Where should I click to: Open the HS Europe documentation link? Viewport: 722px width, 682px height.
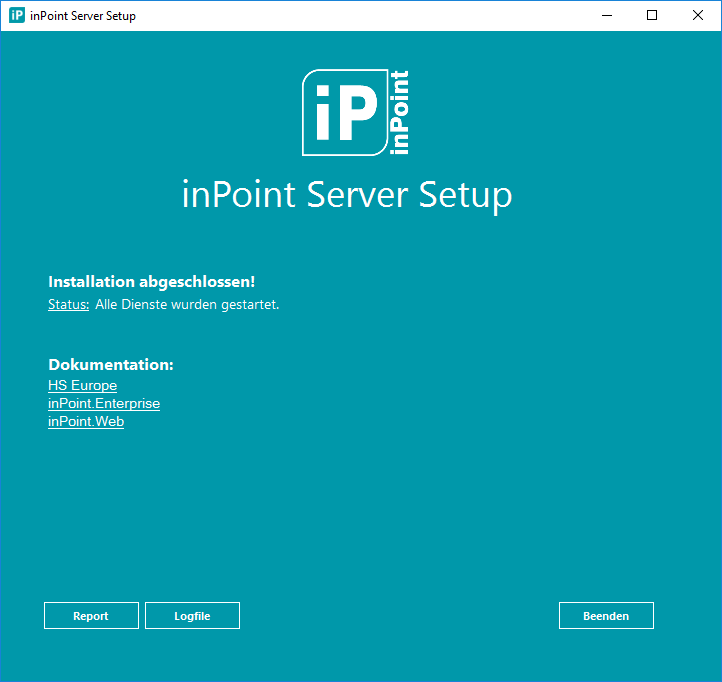pyautogui.click(x=82, y=385)
